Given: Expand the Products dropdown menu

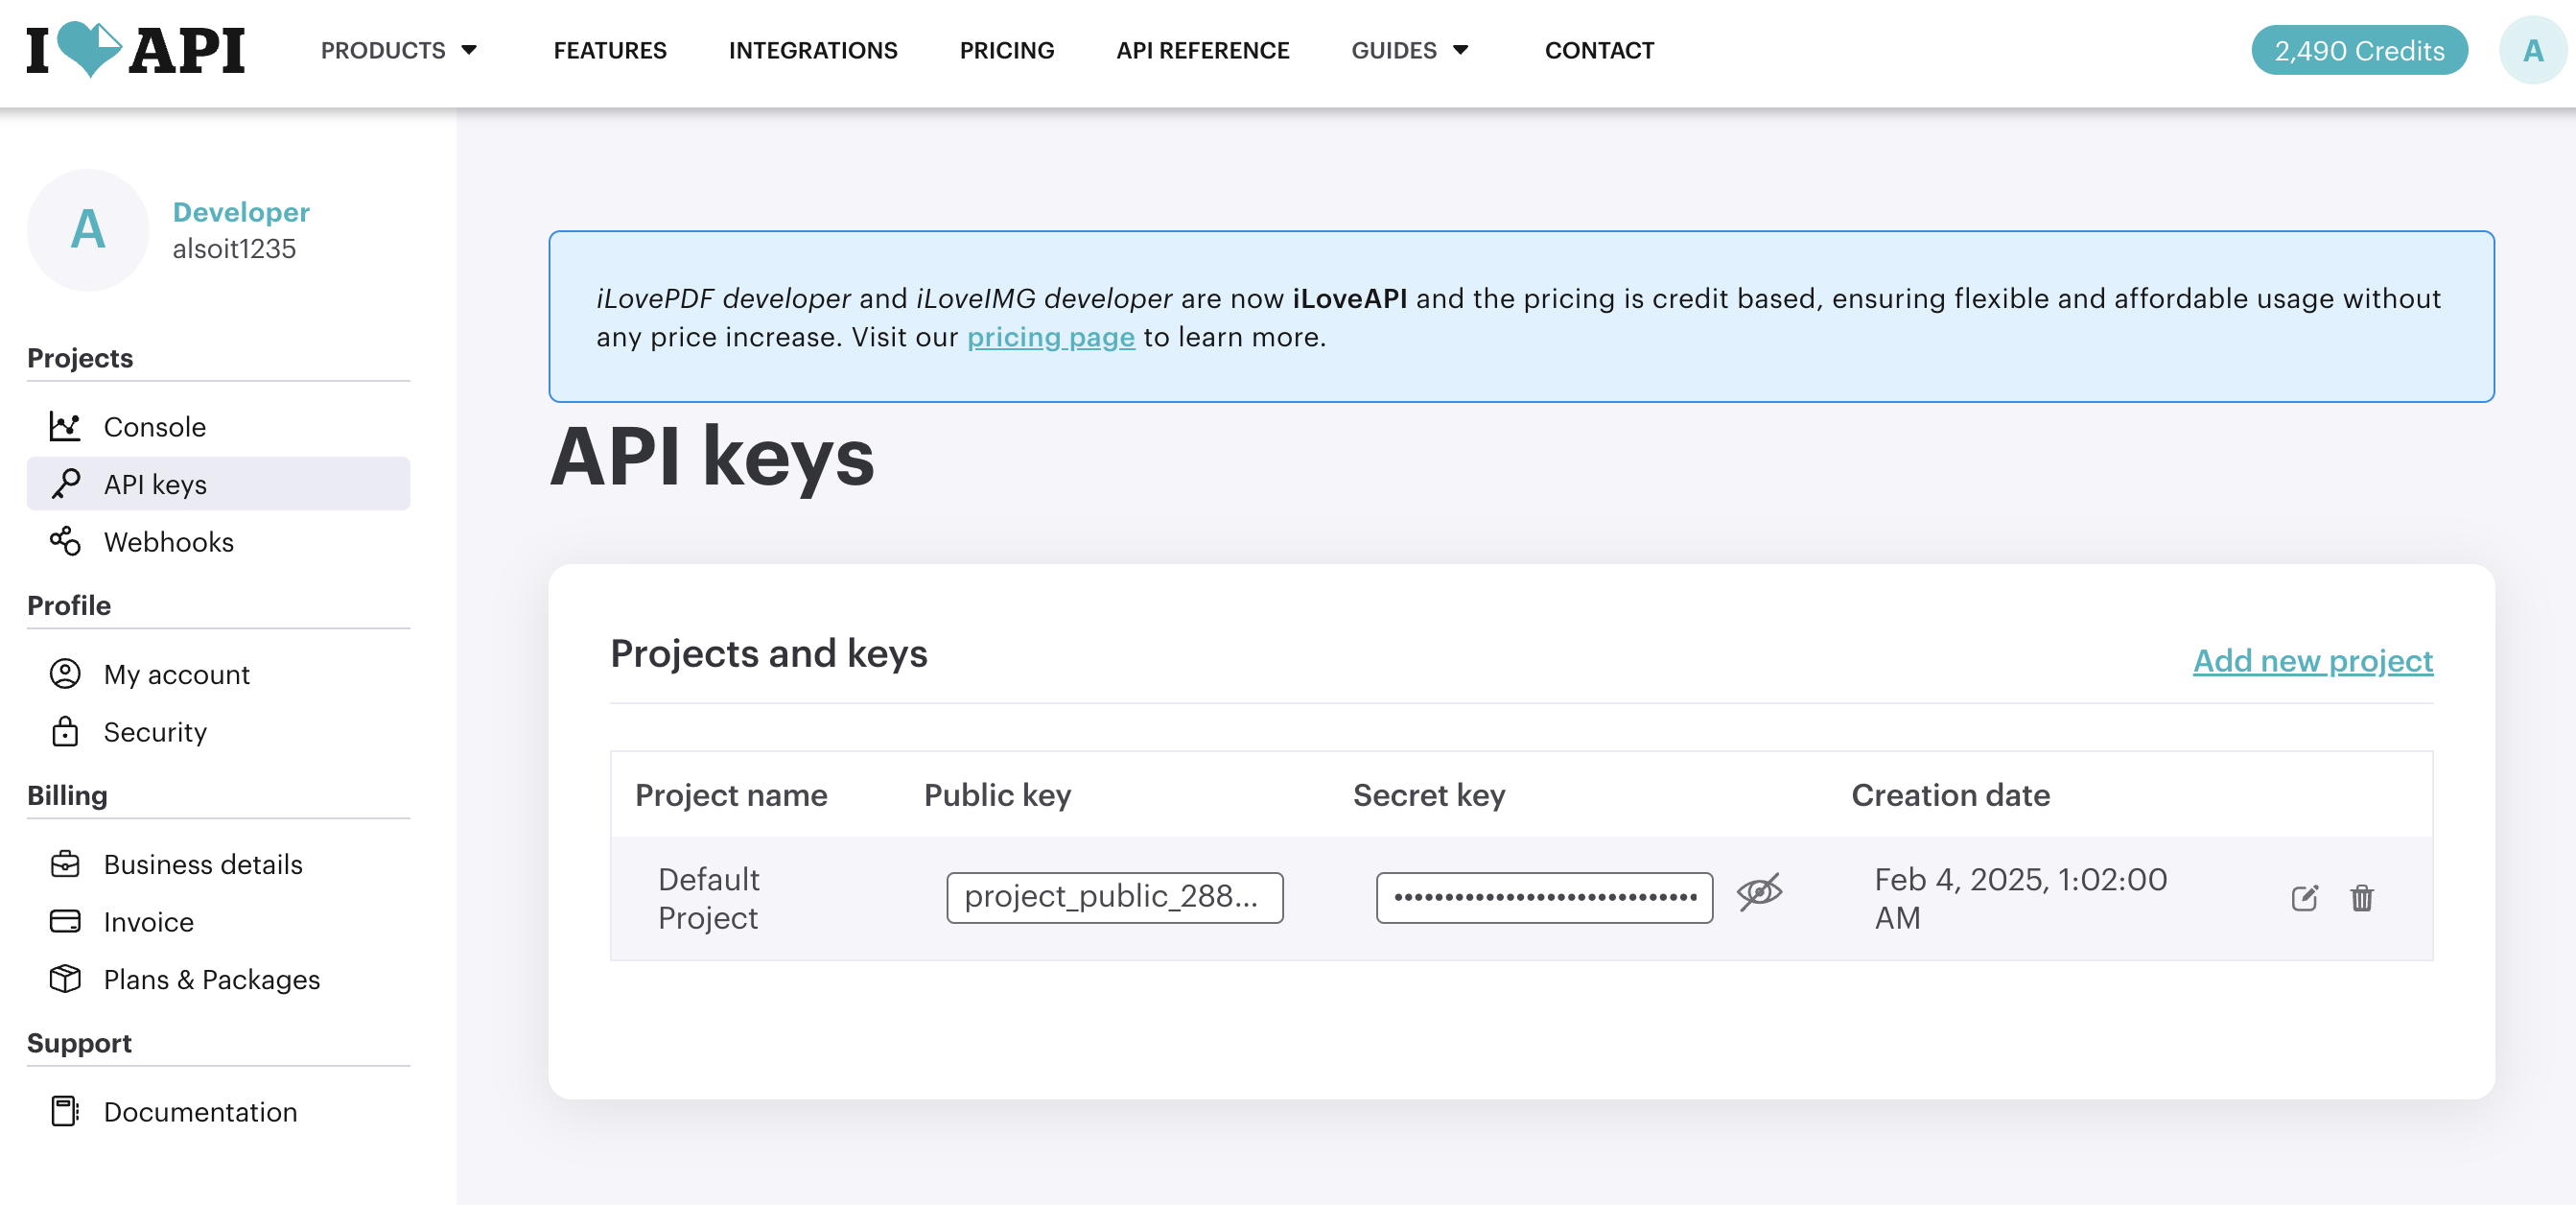Looking at the screenshot, I should coord(399,50).
